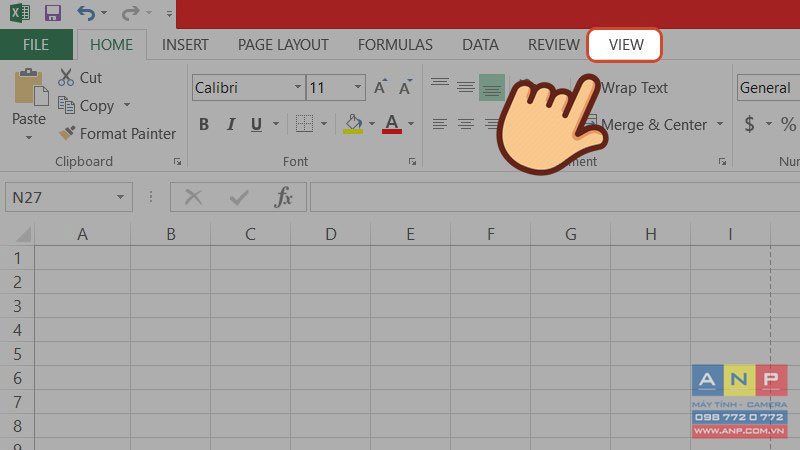Undo the last action
800x450 pixels.
86,13
